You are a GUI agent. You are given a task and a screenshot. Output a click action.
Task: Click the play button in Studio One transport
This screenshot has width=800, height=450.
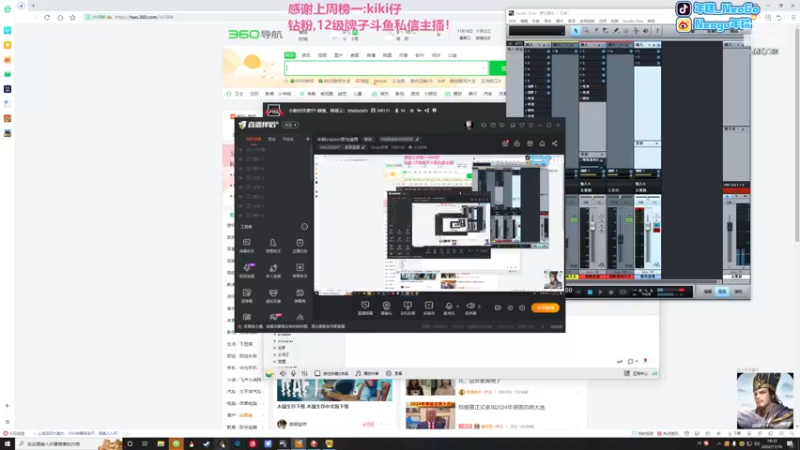601,292
